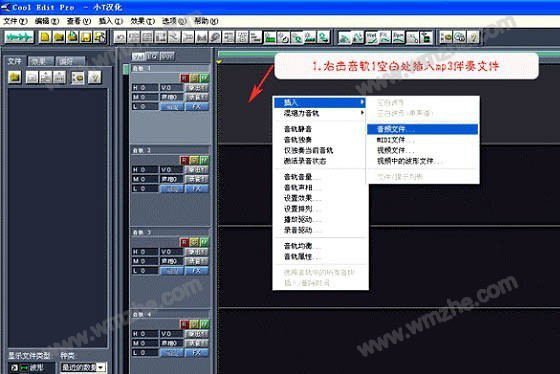Open the 帮助(H) menu
This screenshot has height=374, width=560.
click(x=206, y=21)
